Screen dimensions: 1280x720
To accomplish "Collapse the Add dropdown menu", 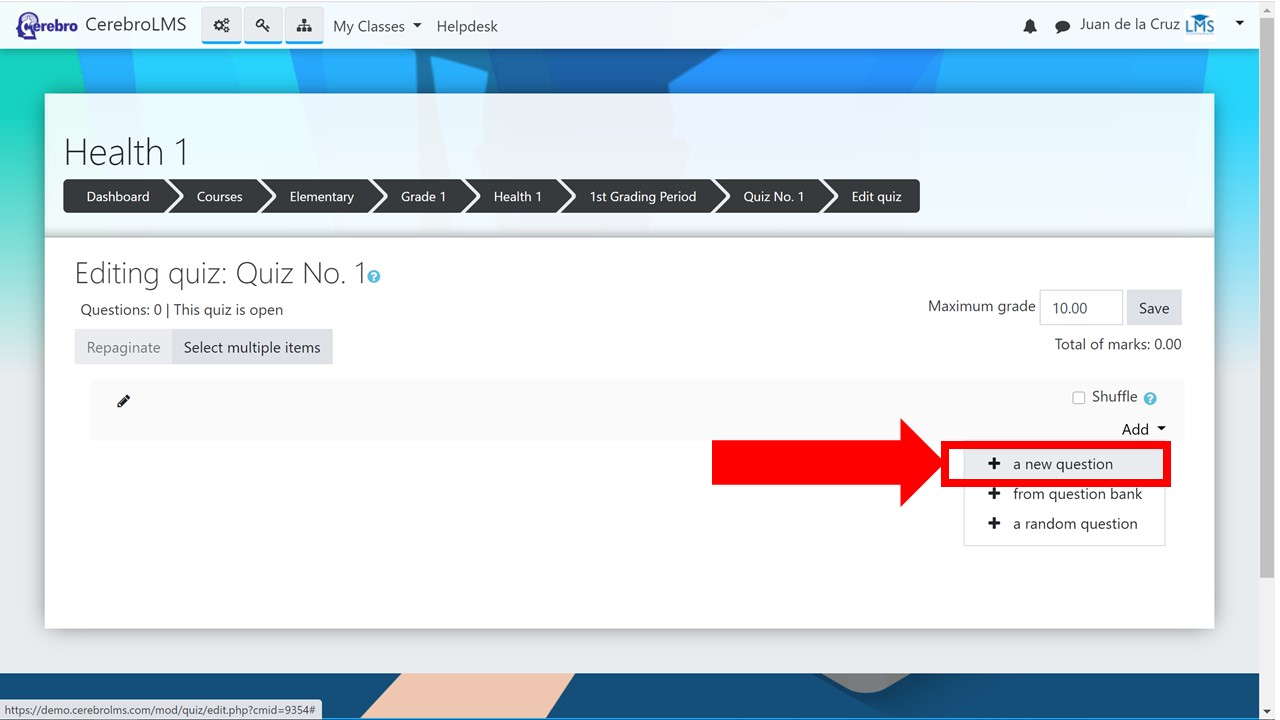I will click(1143, 429).
